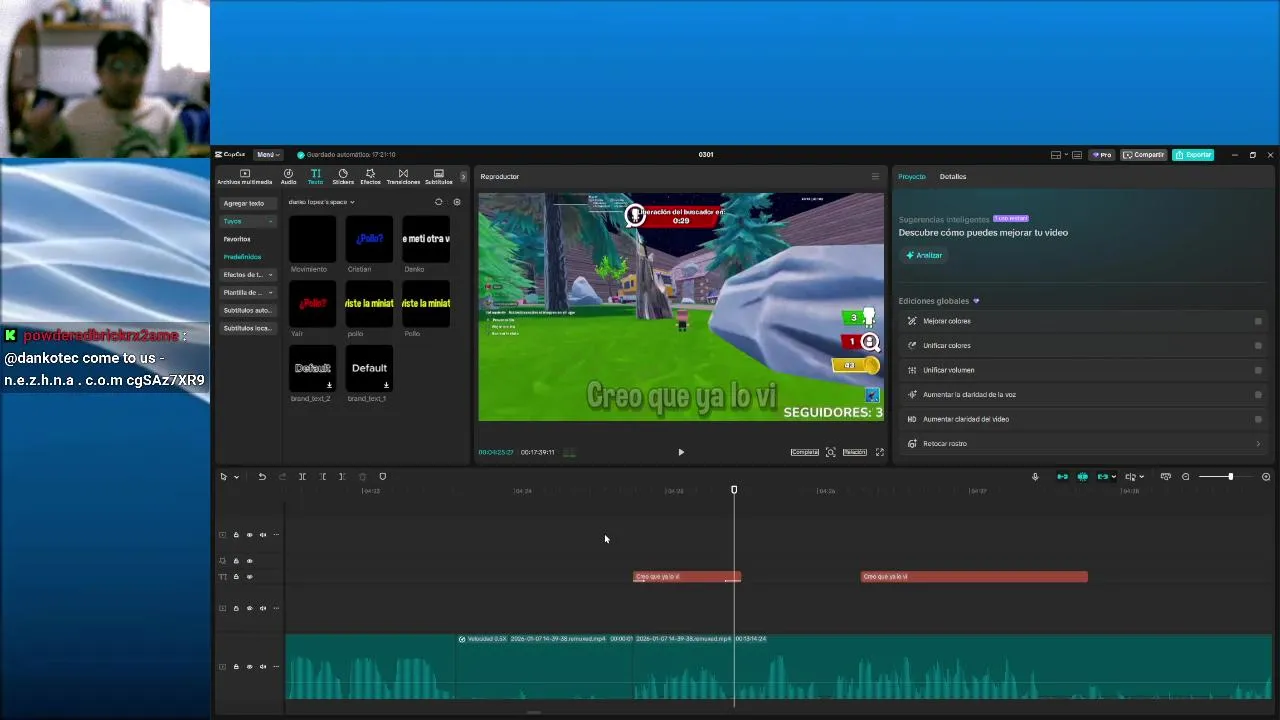Switch to the Proyecto tab
1280x720 pixels.
click(x=912, y=177)
